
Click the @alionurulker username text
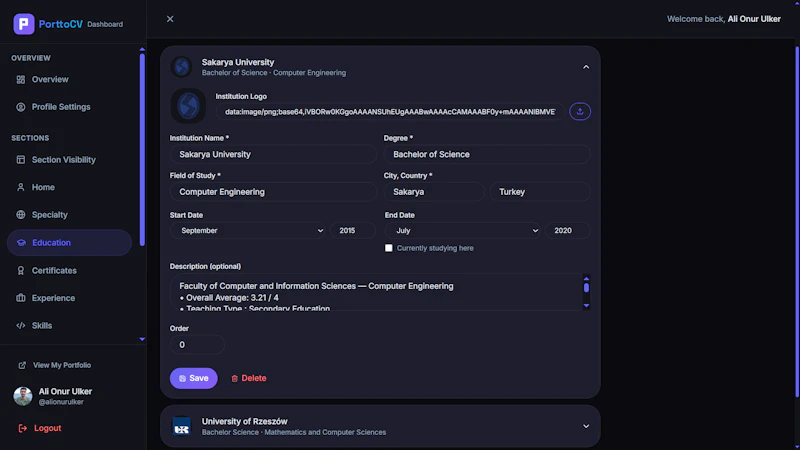(x=61, y=402)
